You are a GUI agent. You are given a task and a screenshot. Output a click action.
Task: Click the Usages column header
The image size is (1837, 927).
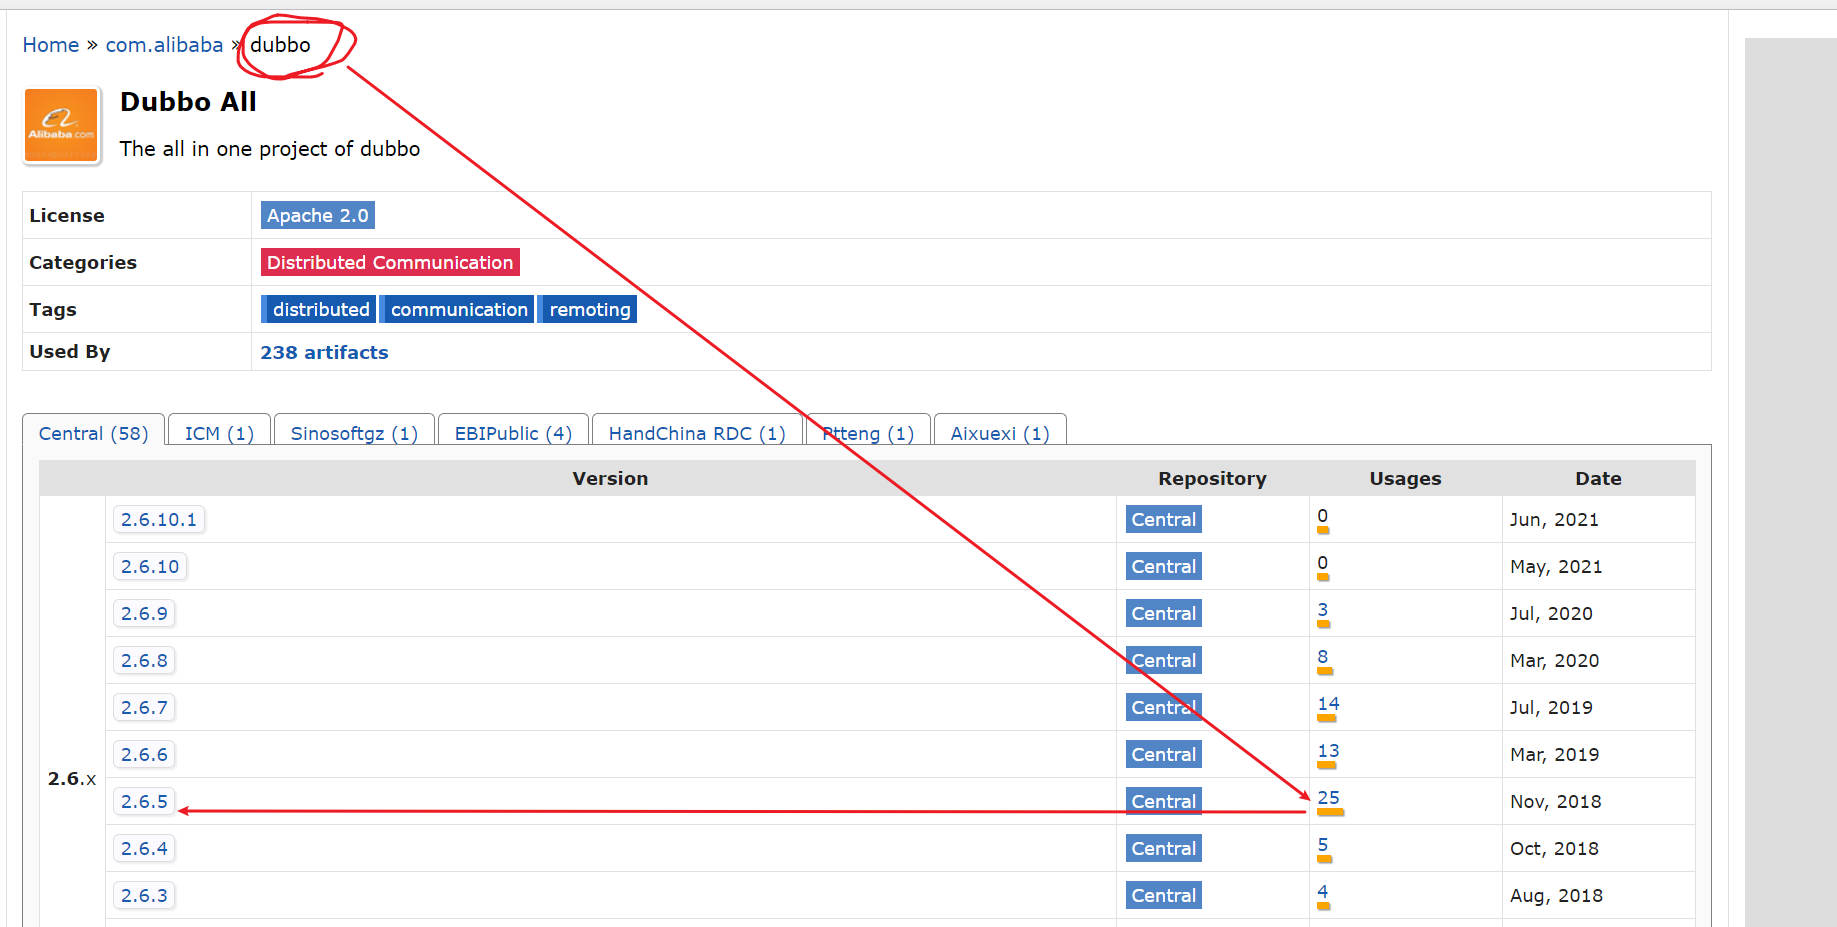click(x=1405, y=479)
